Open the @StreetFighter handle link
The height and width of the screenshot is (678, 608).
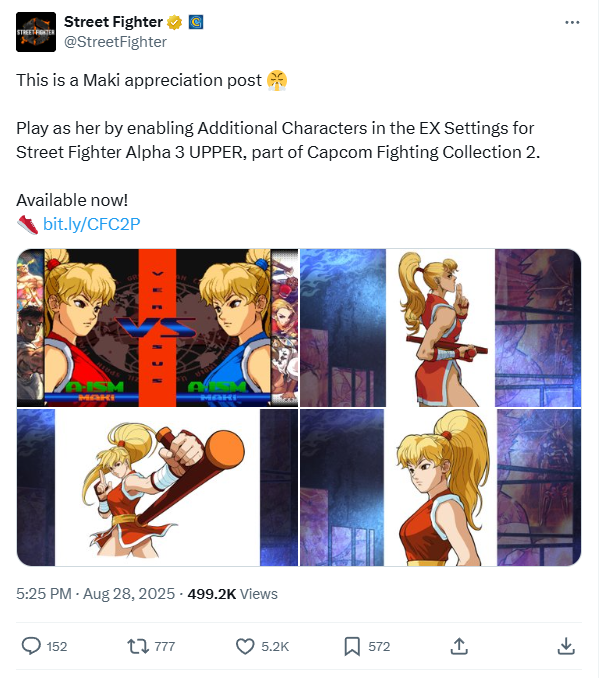tap(115, 42)
